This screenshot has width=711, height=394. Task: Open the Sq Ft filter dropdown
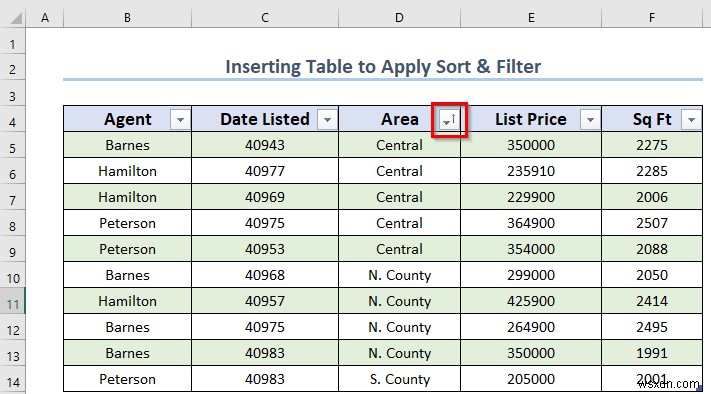(x=692, y=120)
